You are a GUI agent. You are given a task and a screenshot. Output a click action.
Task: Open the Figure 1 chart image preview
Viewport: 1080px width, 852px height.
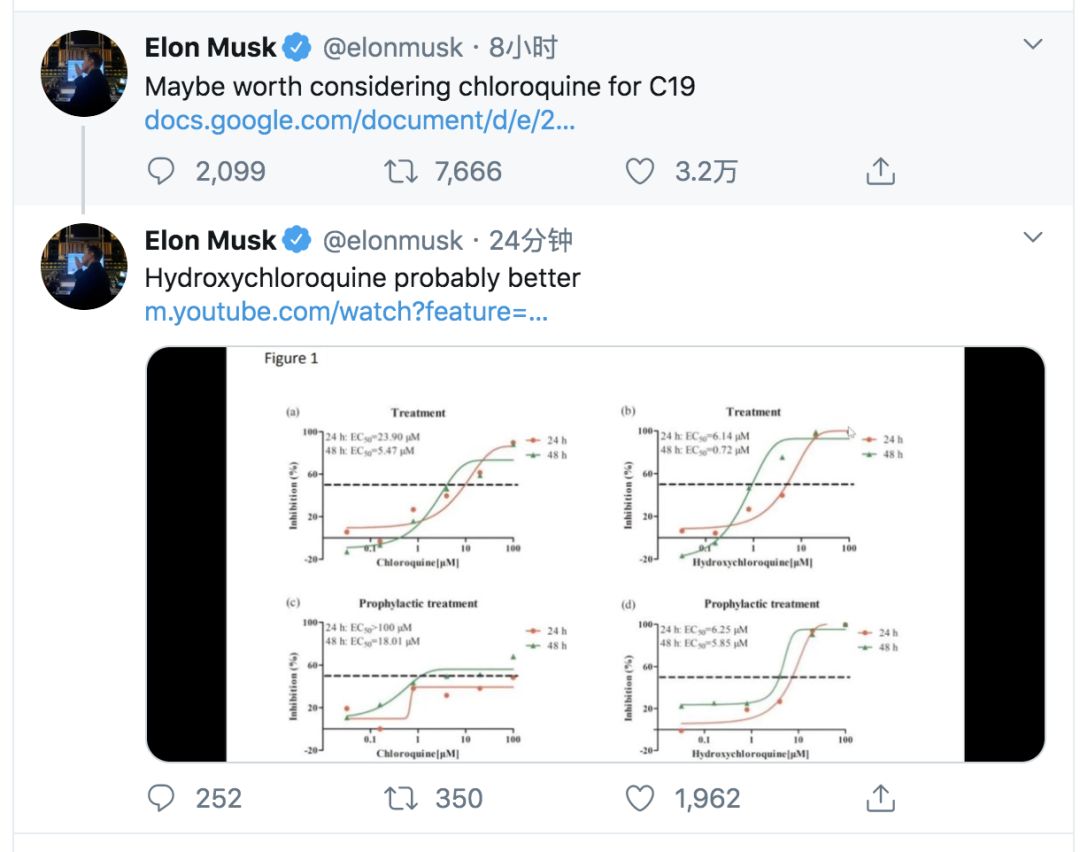(x=595, y=554)
